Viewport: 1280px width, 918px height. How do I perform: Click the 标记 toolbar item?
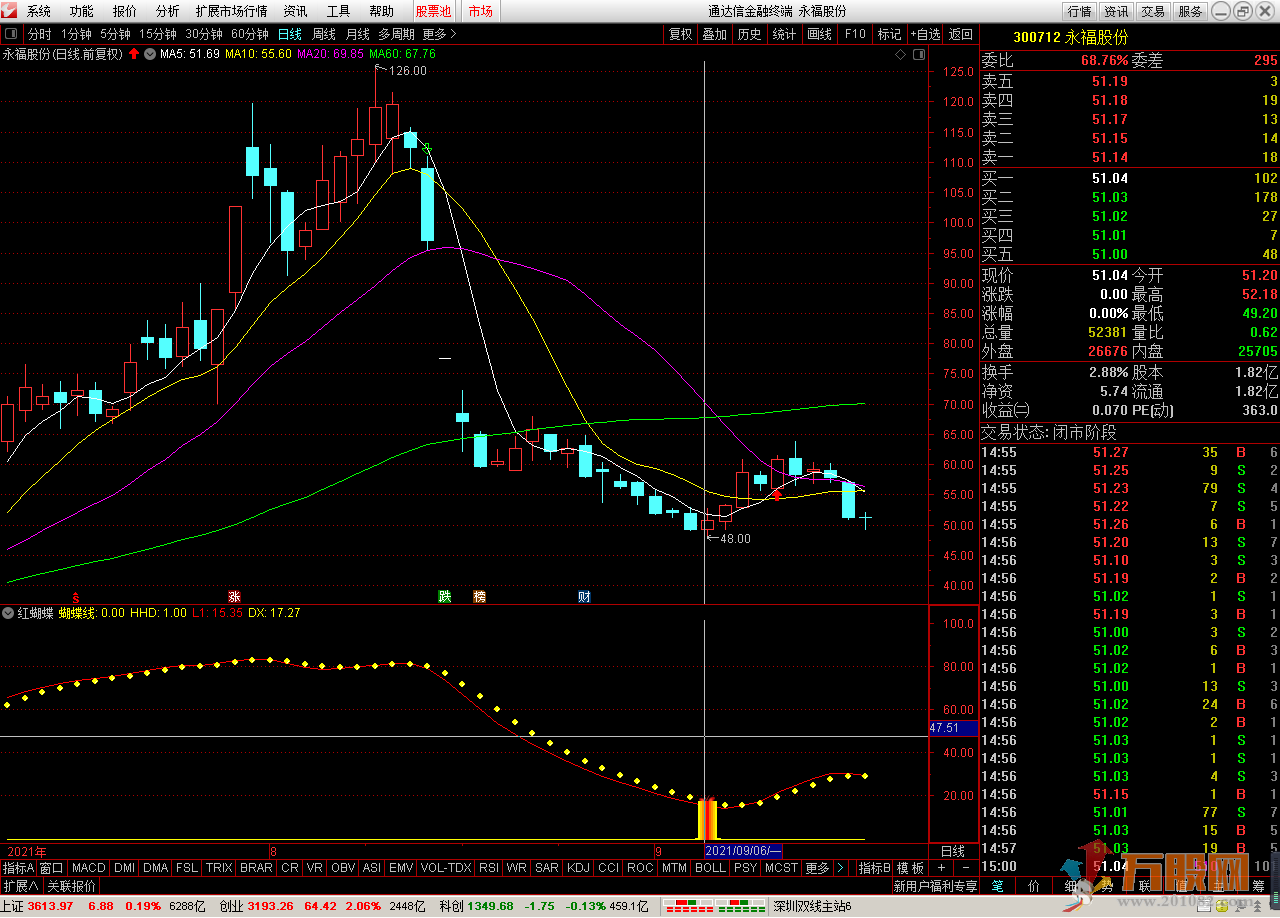tap(889, 34)
